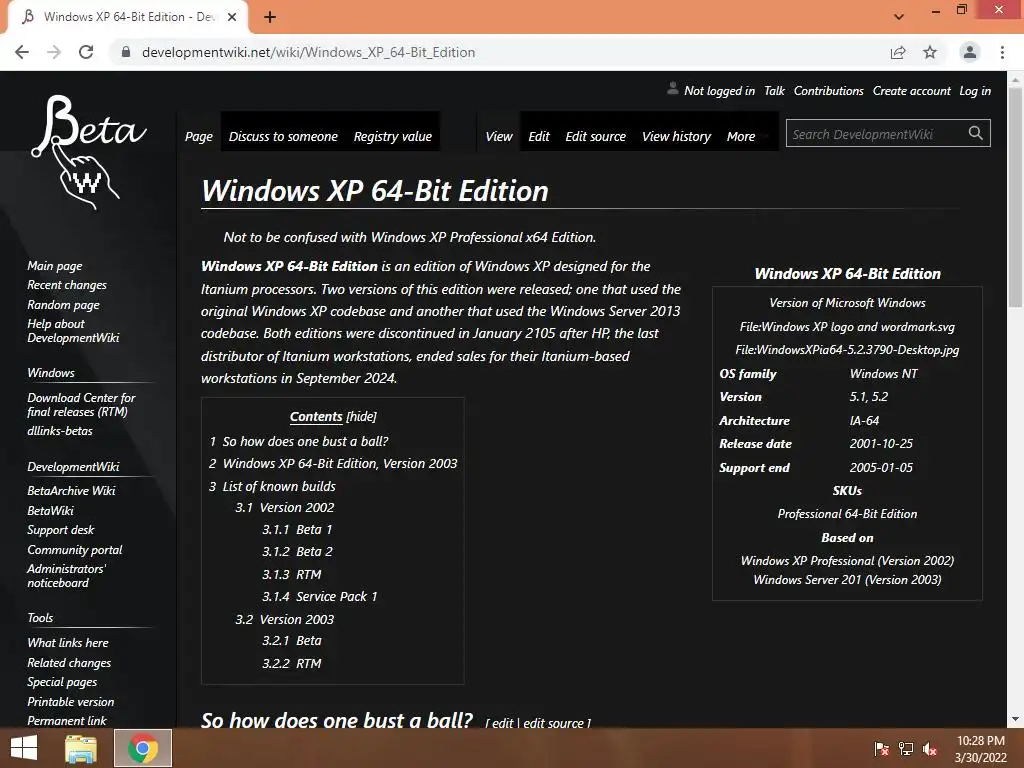
Task: Click File:Windows XP logo and wordmark.svg link
Action: [x=847, y=327]
